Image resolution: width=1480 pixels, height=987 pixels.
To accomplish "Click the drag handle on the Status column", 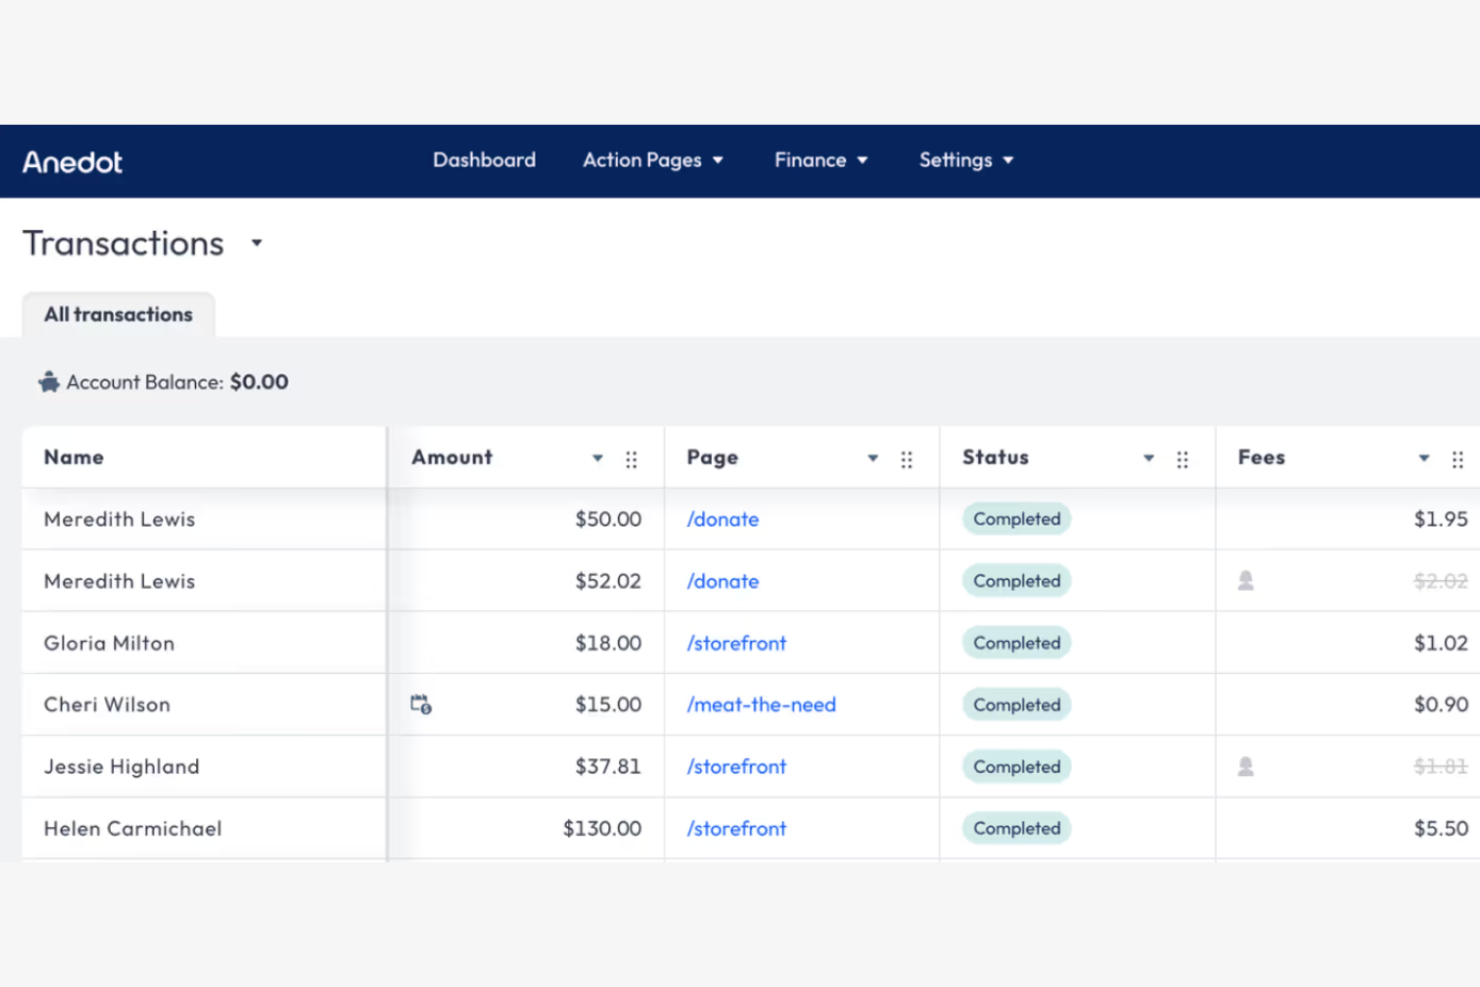I will tap(1182, 458).
